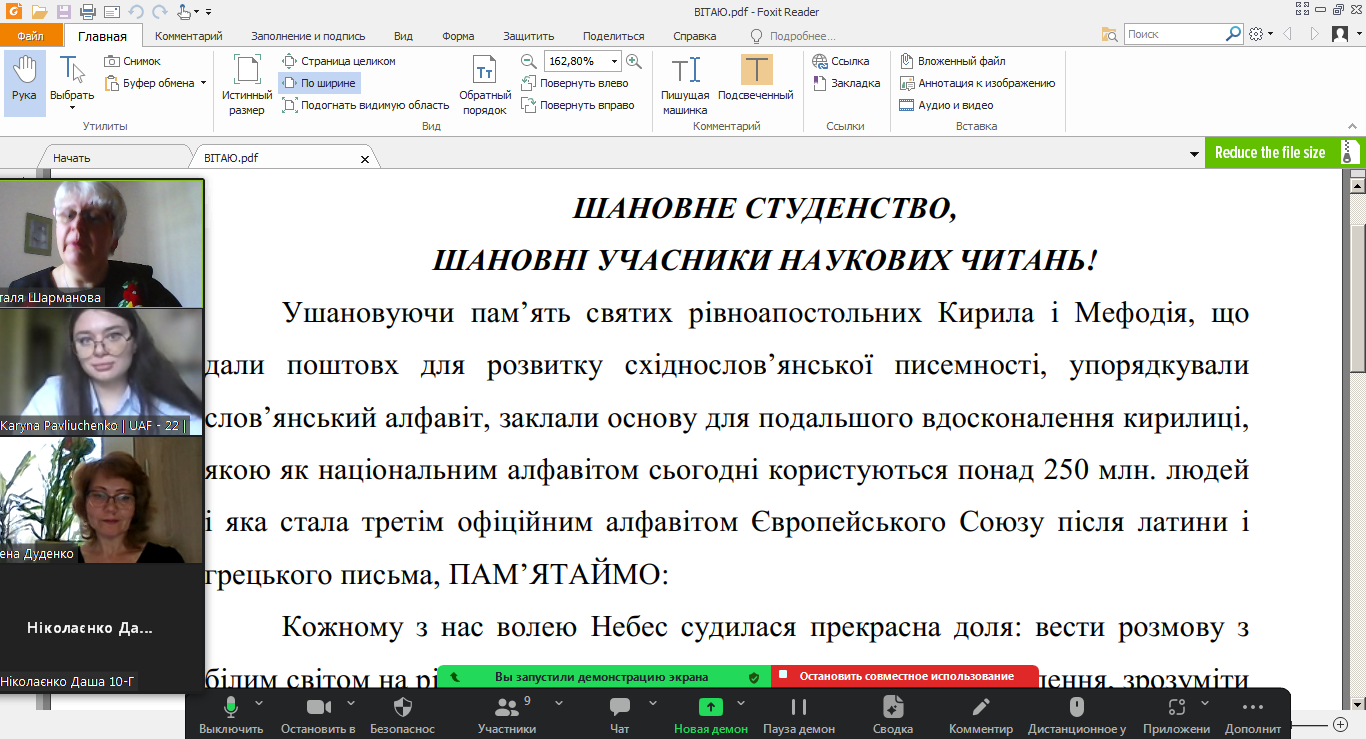
Task: Click Остановить совместное использование button
Action: click(x=905, y=676)
